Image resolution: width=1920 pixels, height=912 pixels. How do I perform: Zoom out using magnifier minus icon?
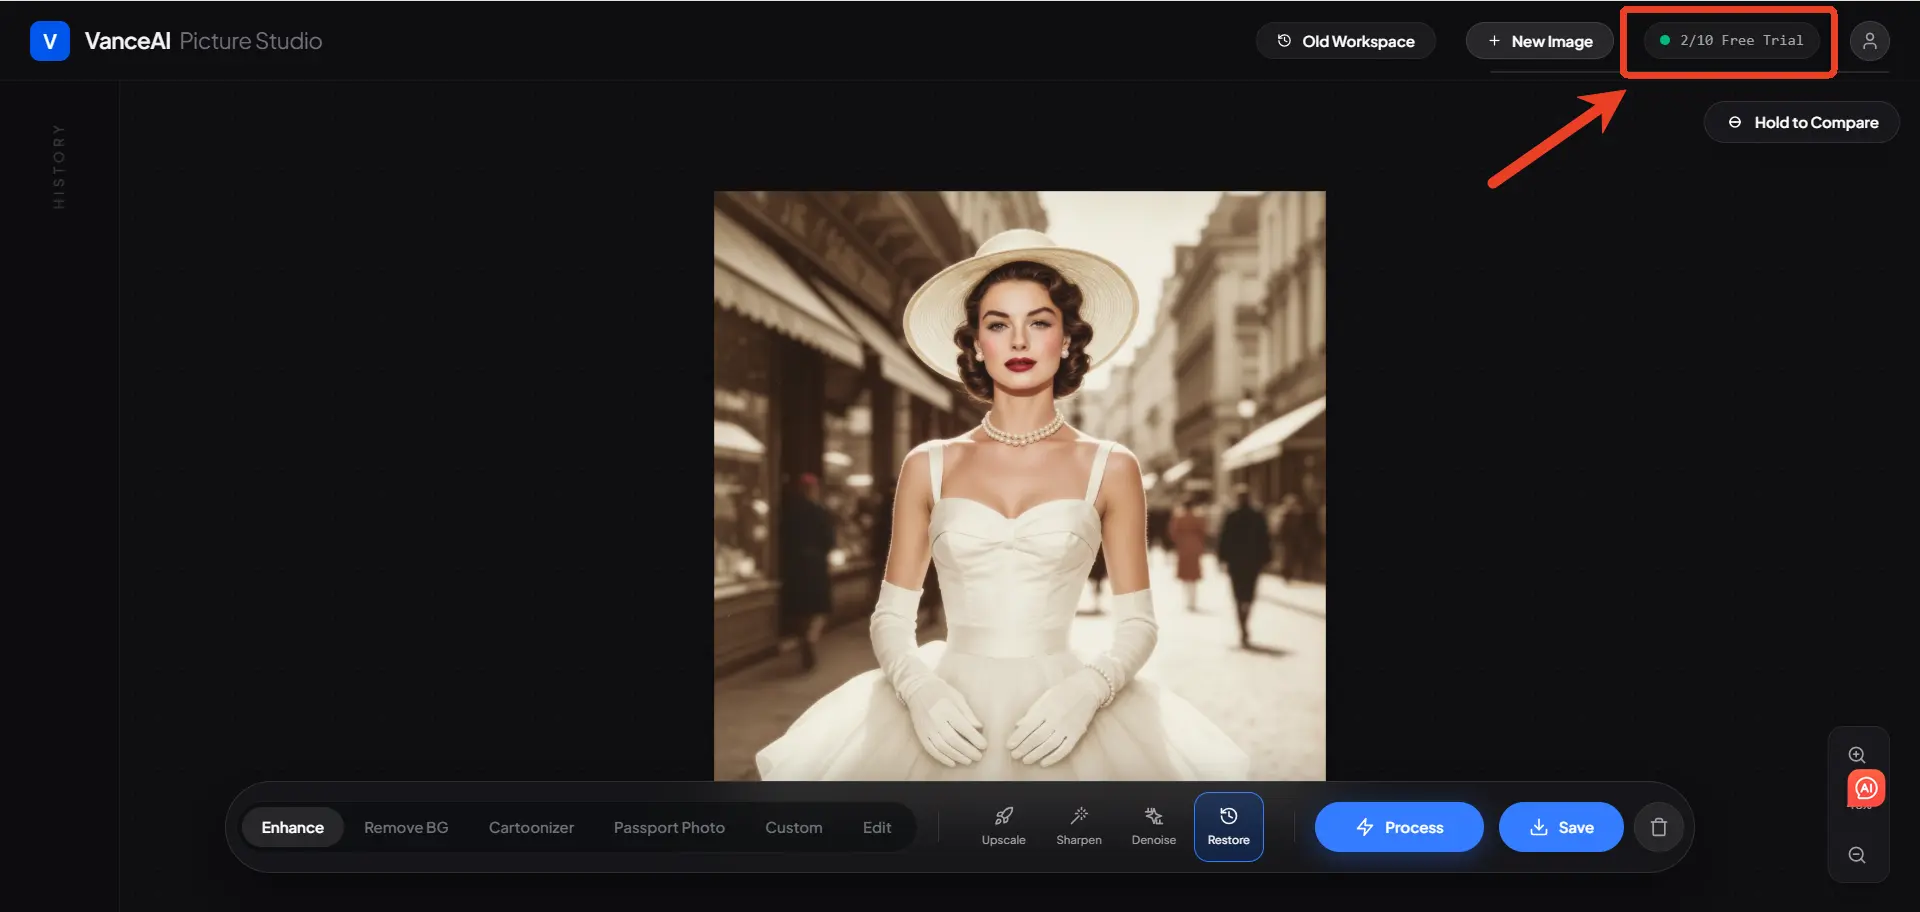1857,855
